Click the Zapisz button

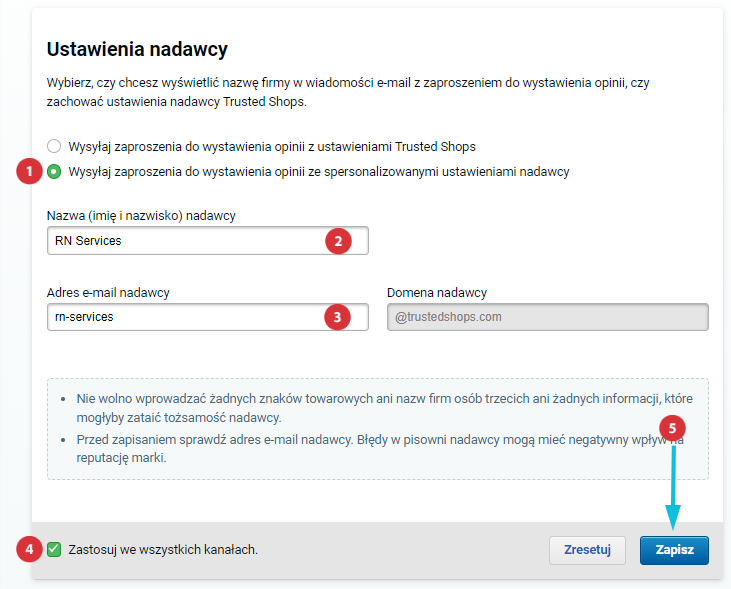tap(674, 550)
